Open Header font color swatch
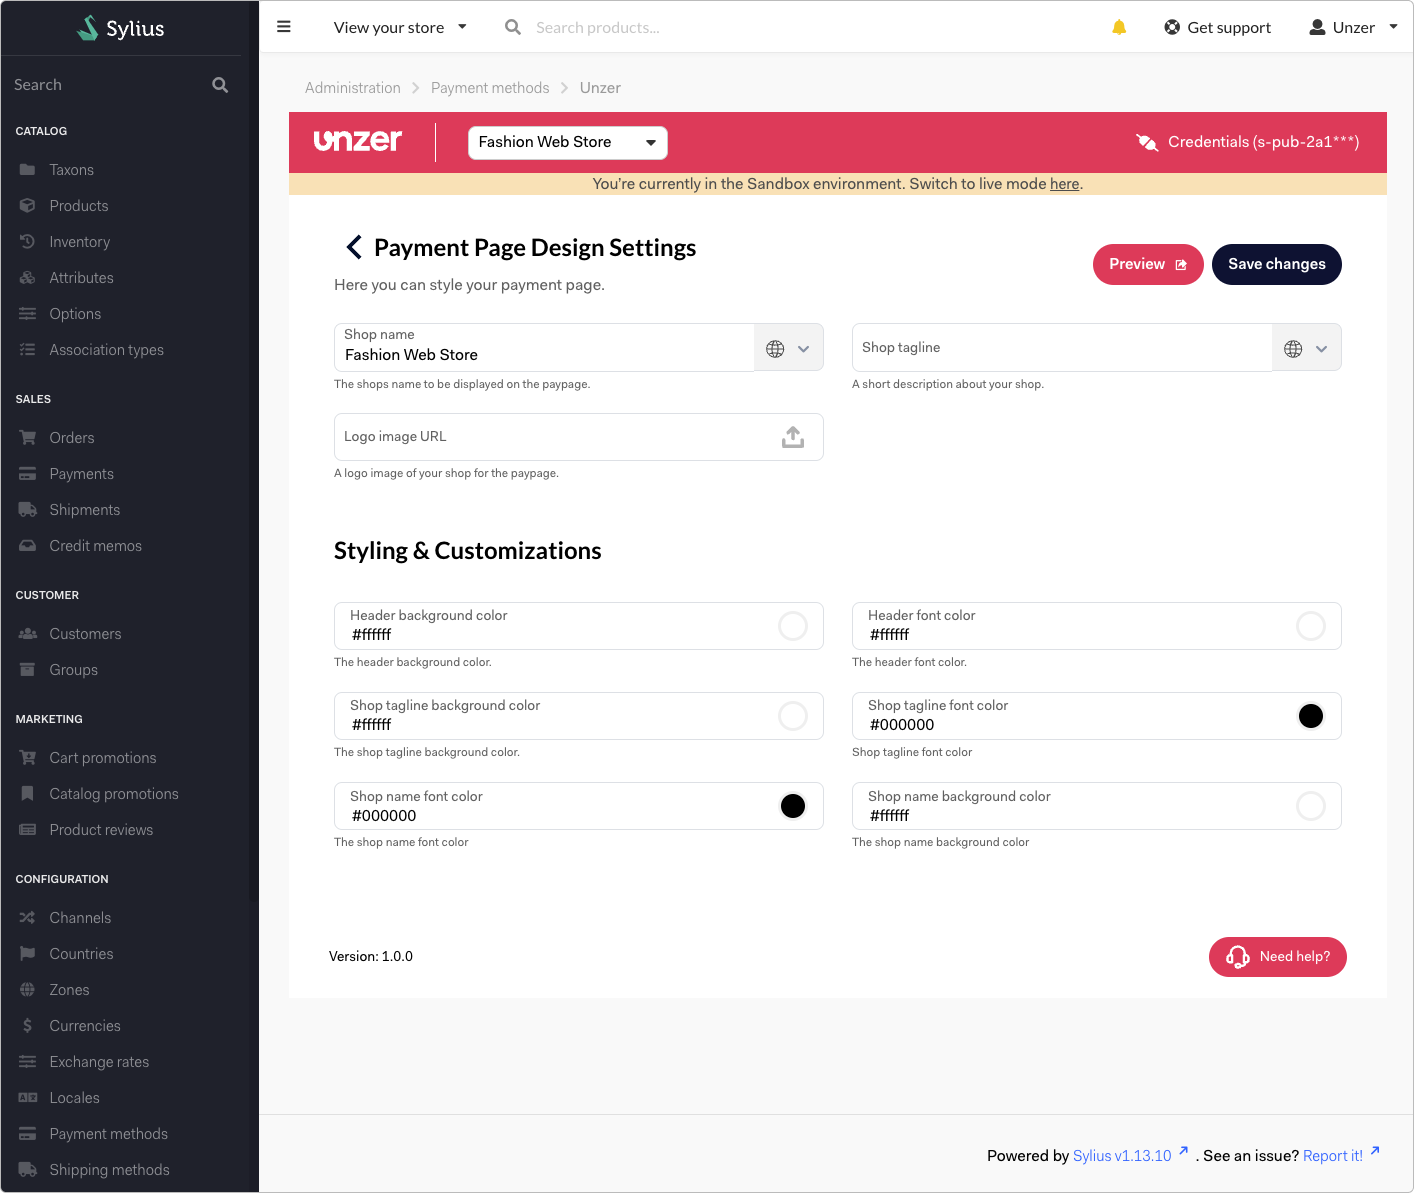This screenshot has width=1414, height=1193. (1311, 626)
